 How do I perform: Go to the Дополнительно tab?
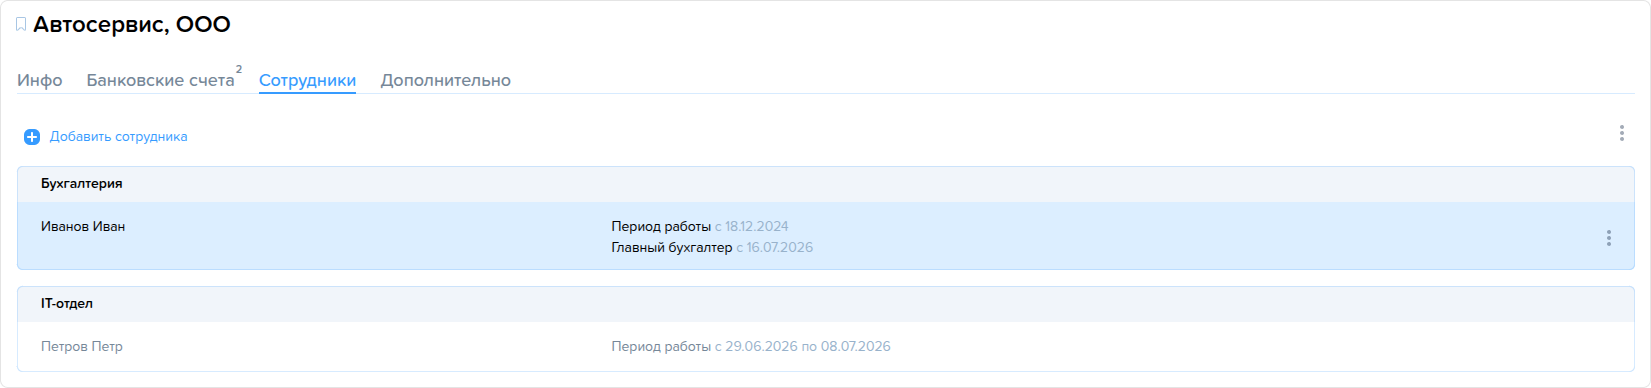click(445, 80)
